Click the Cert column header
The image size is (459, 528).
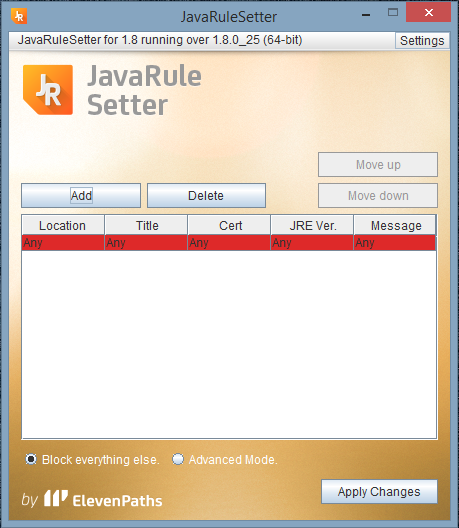229,225
